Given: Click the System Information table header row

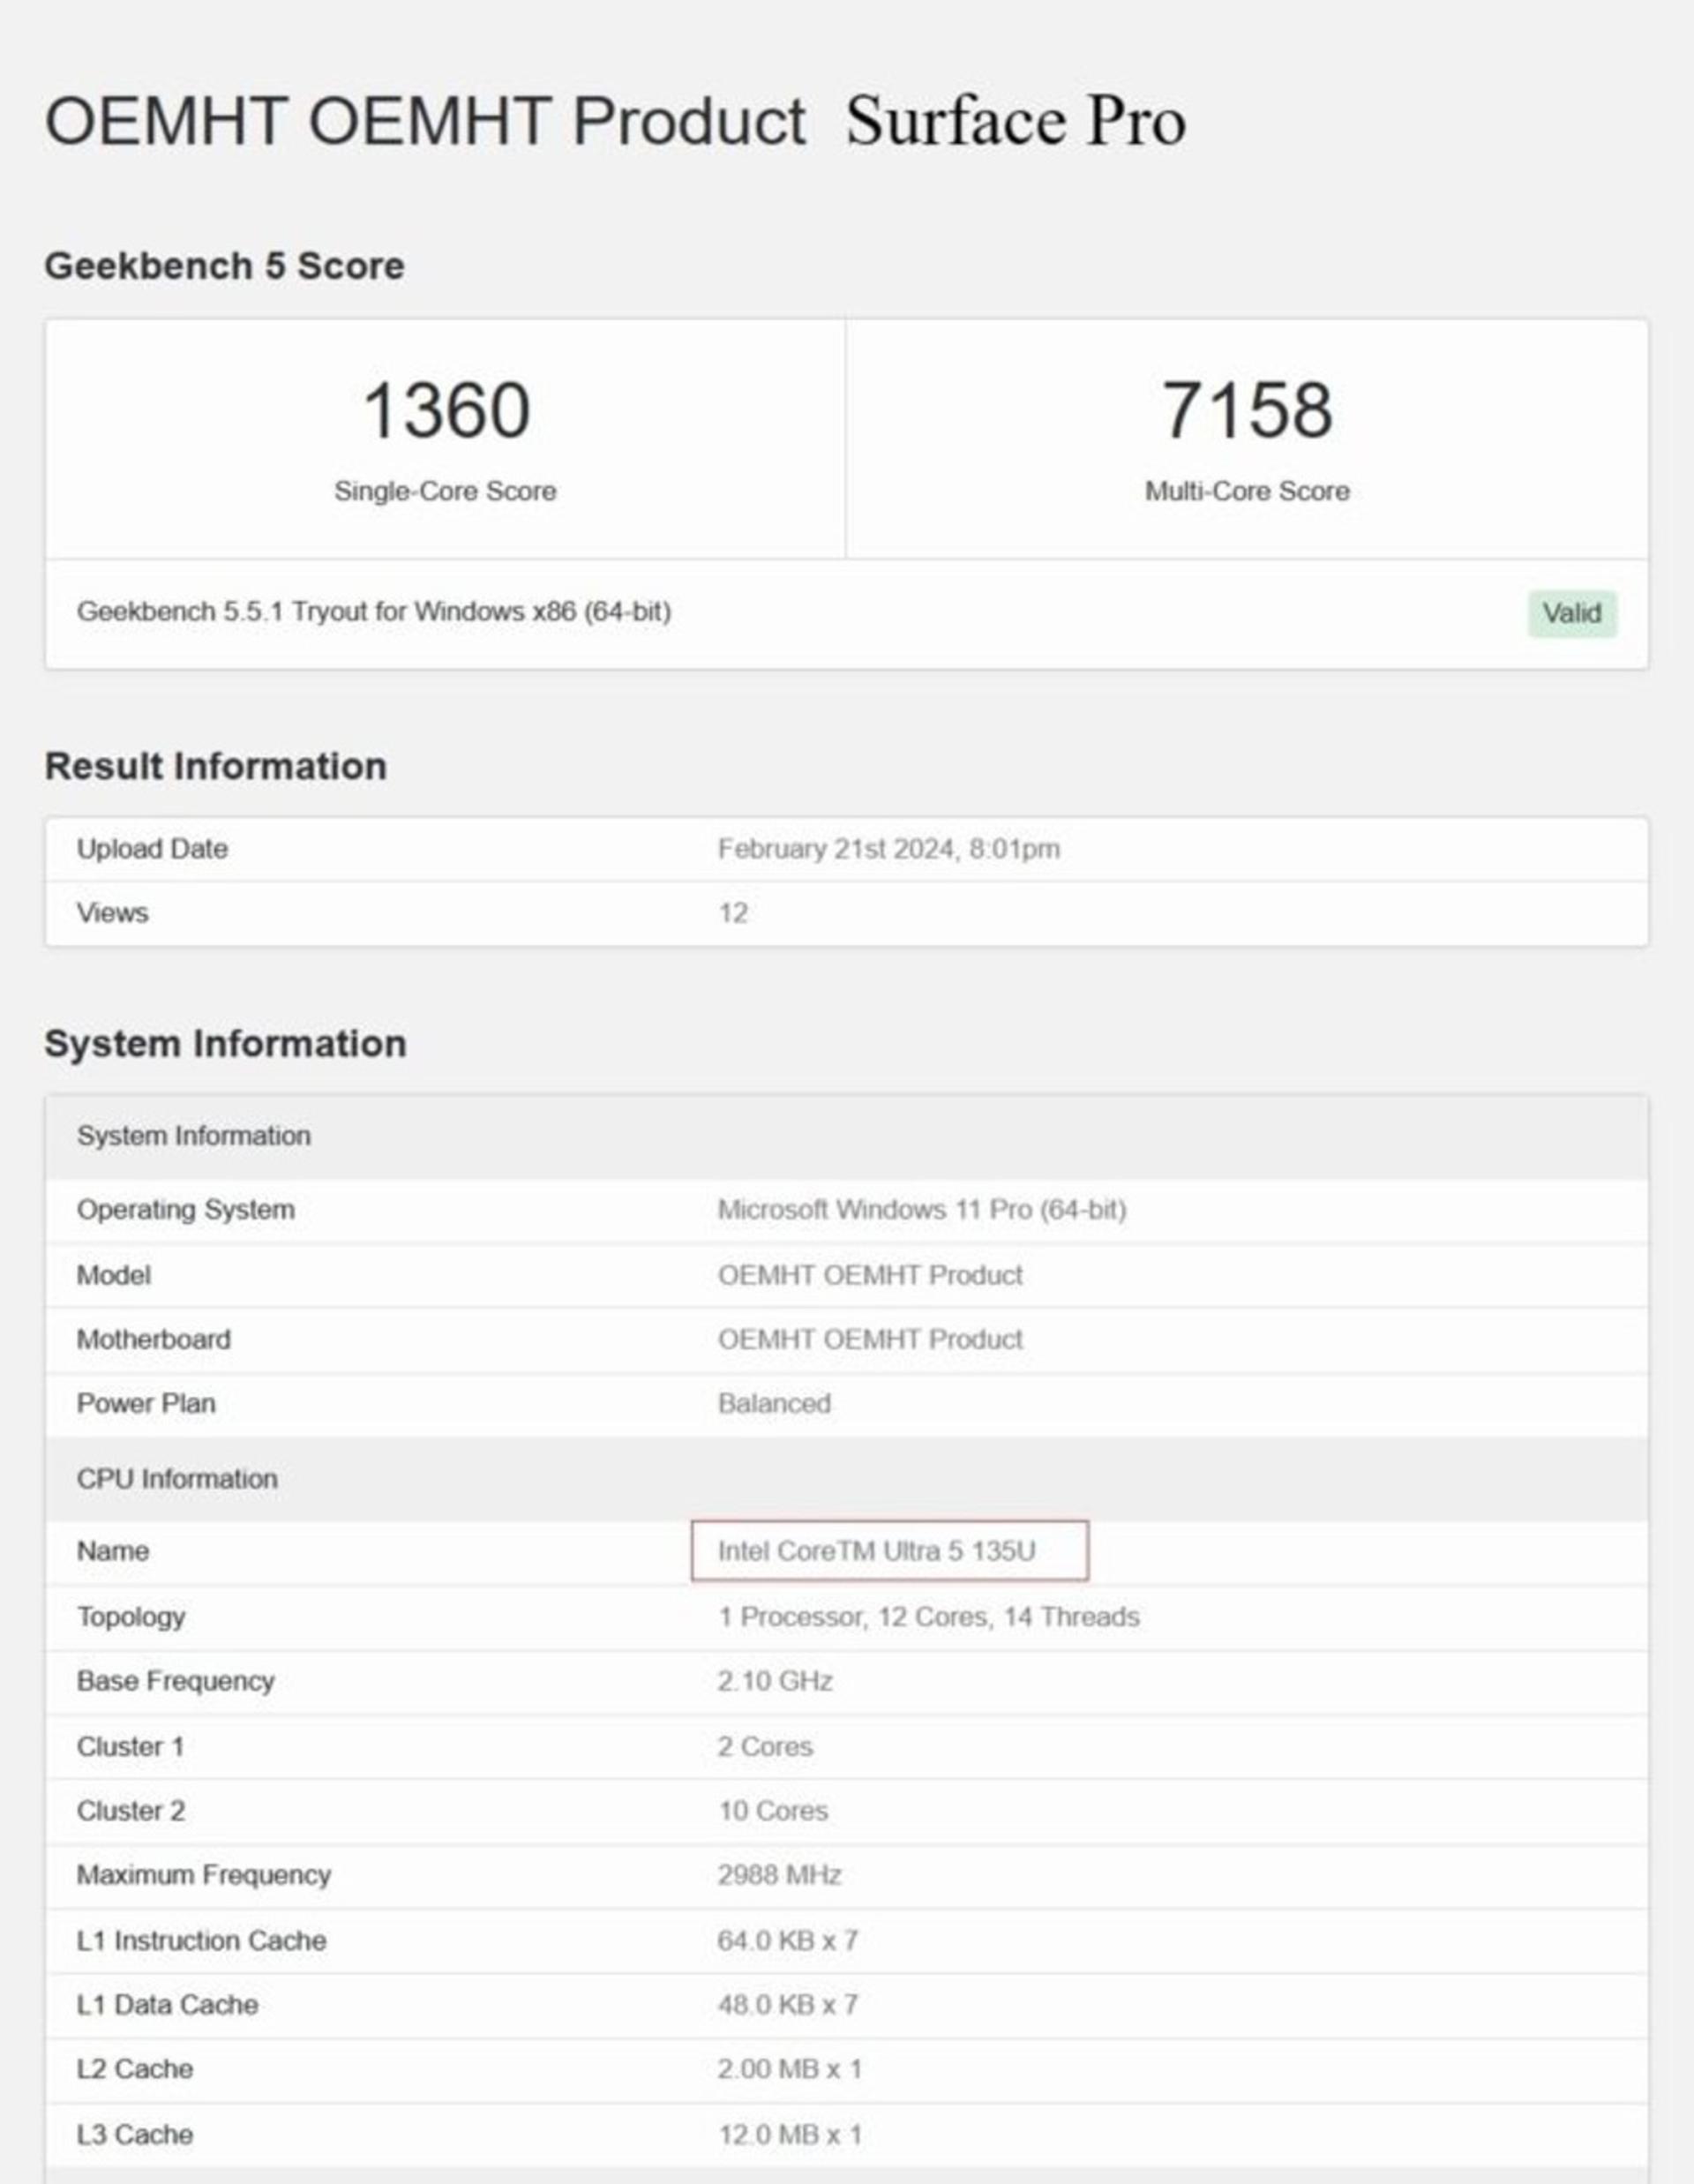Looking at the screenshot, I should pos(846,1136).
